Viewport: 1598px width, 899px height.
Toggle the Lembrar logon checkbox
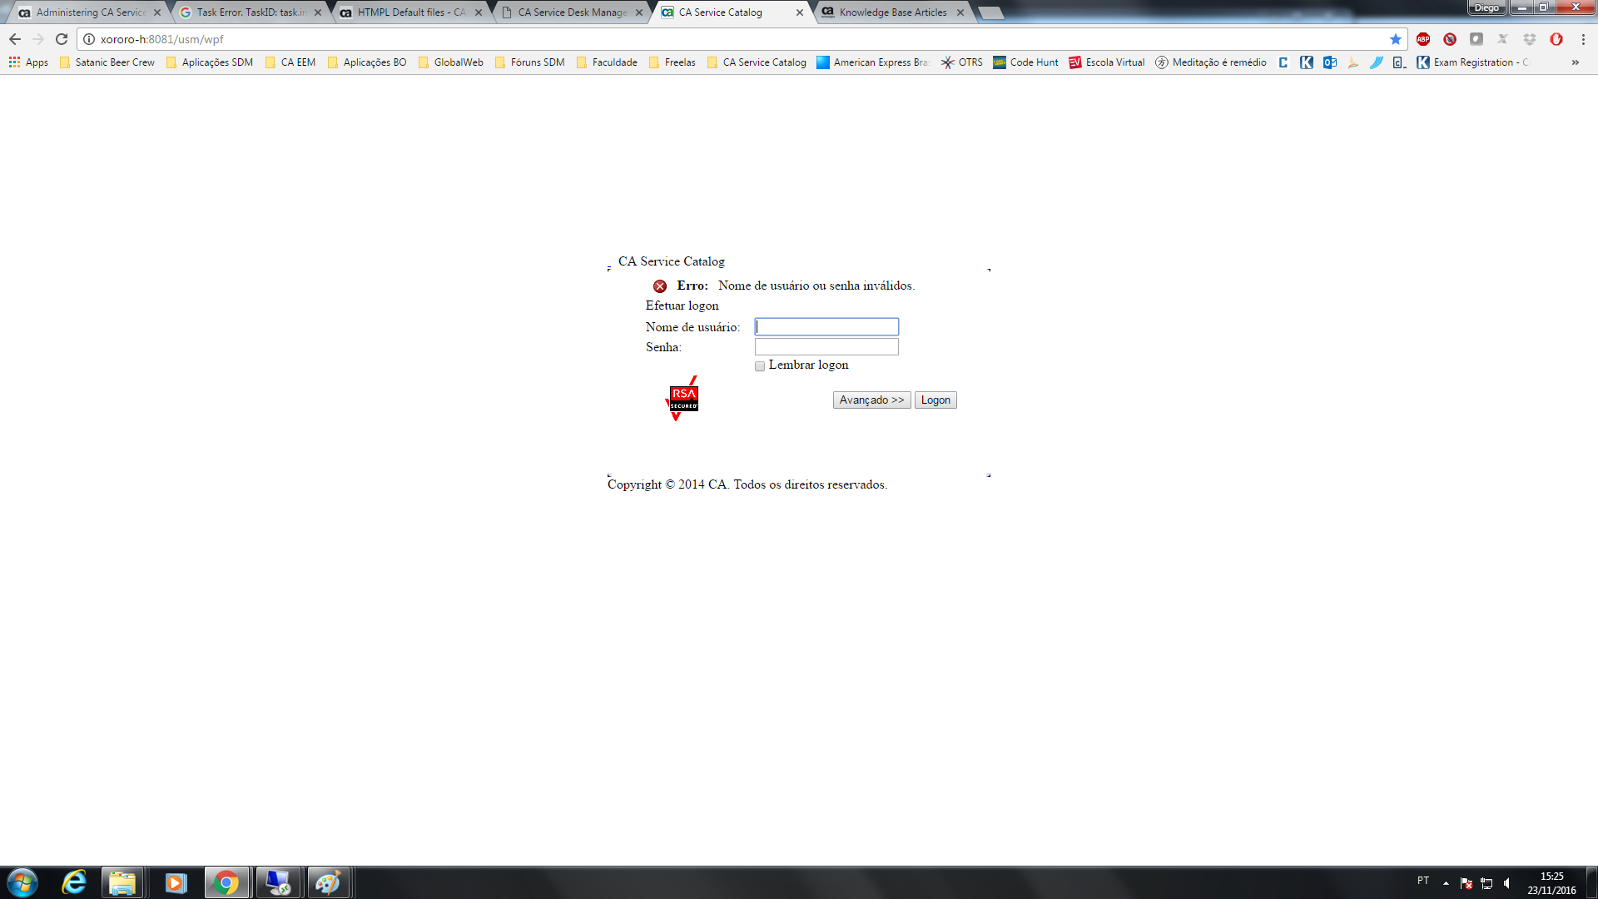760,366
